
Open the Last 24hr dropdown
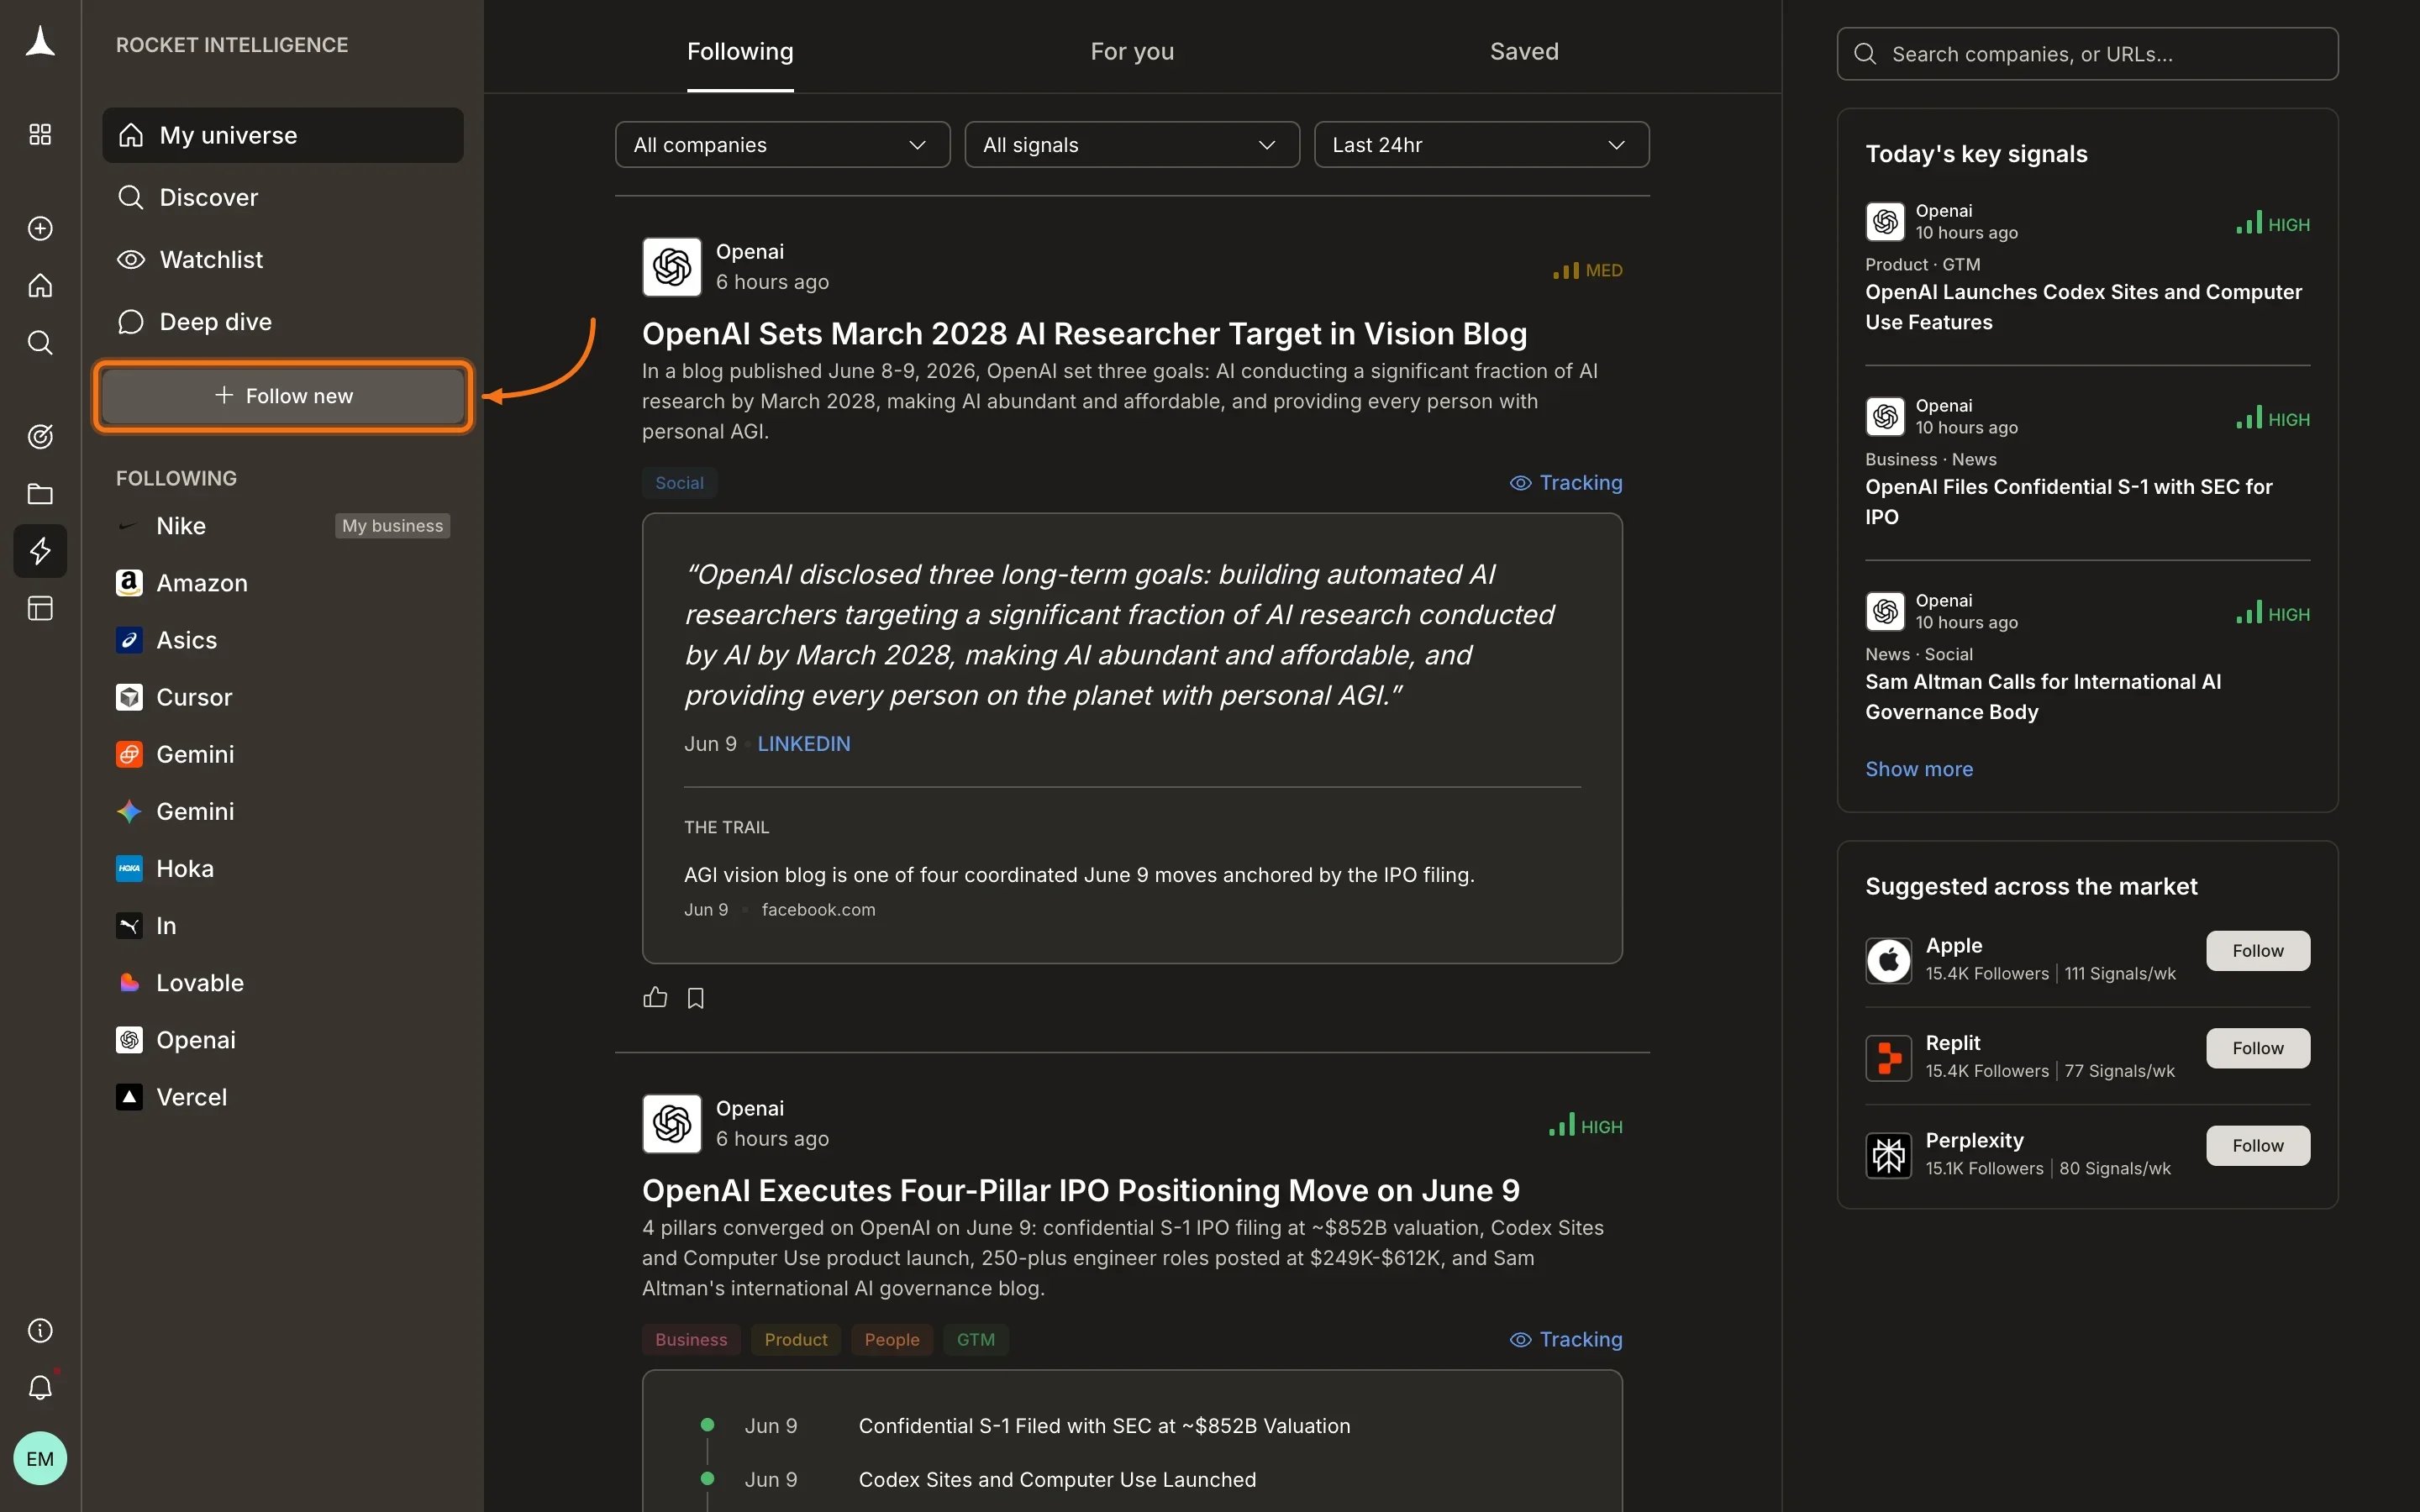[x=1481, y=145]
